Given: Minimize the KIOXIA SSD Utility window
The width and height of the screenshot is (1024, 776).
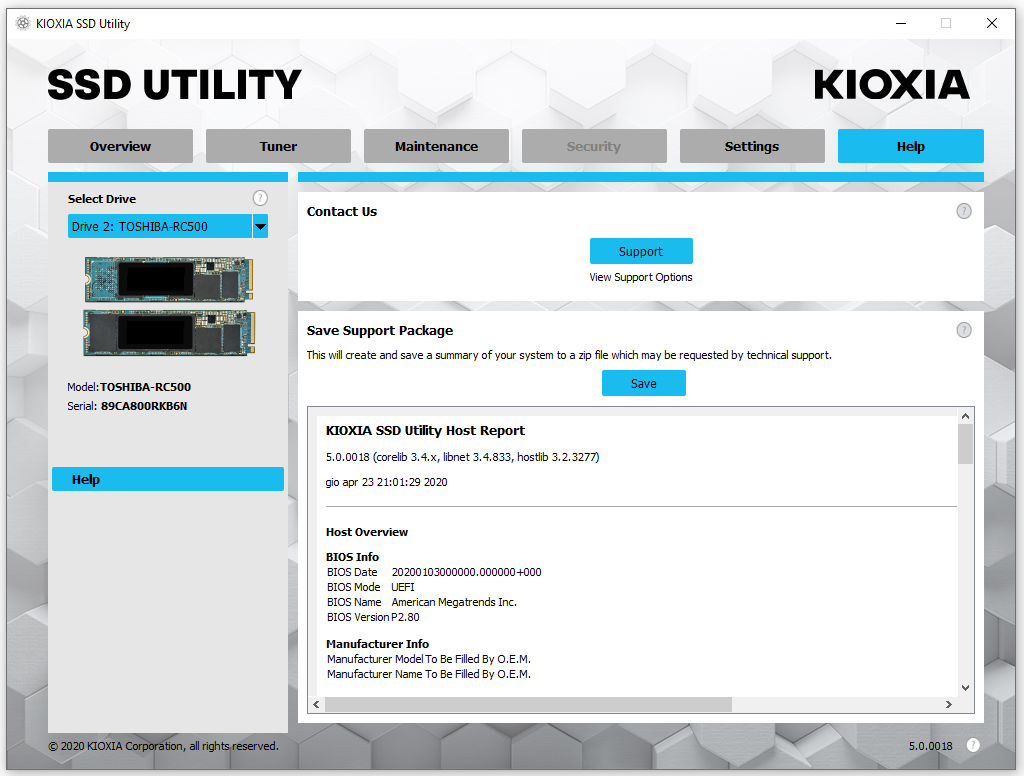Looking at the screenshot, I should click(901, 24).
